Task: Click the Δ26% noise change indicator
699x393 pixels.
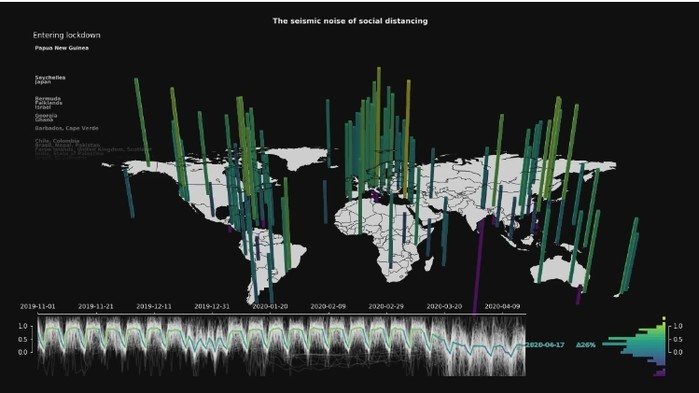Action: 586,345
